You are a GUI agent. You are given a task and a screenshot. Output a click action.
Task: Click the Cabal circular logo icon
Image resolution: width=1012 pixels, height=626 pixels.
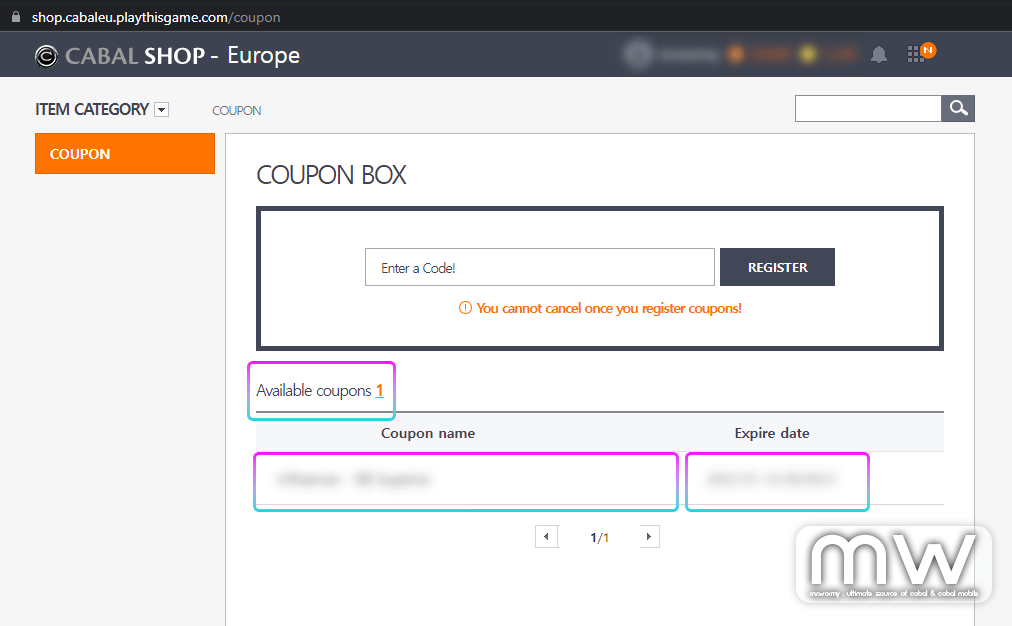(x=46, y=56)
